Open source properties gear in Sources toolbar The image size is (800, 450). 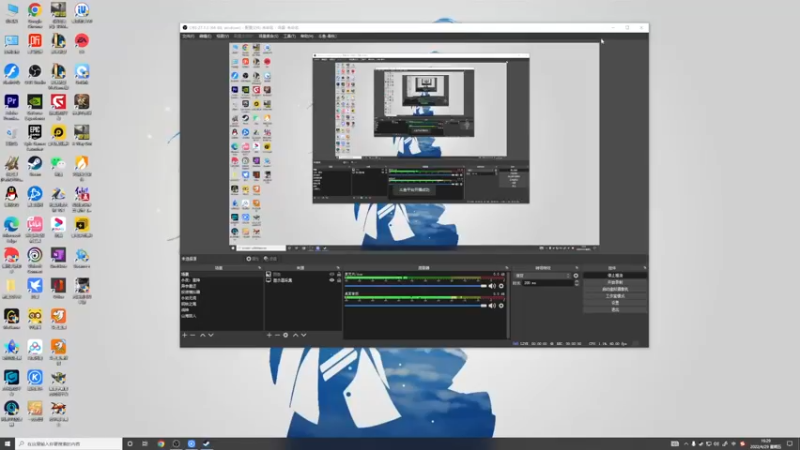286,335
